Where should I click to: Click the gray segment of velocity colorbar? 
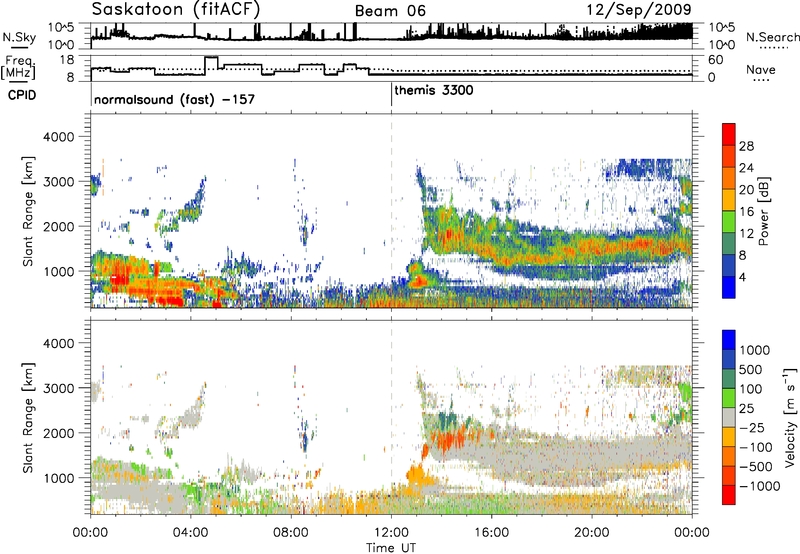(x=729, y=417)
